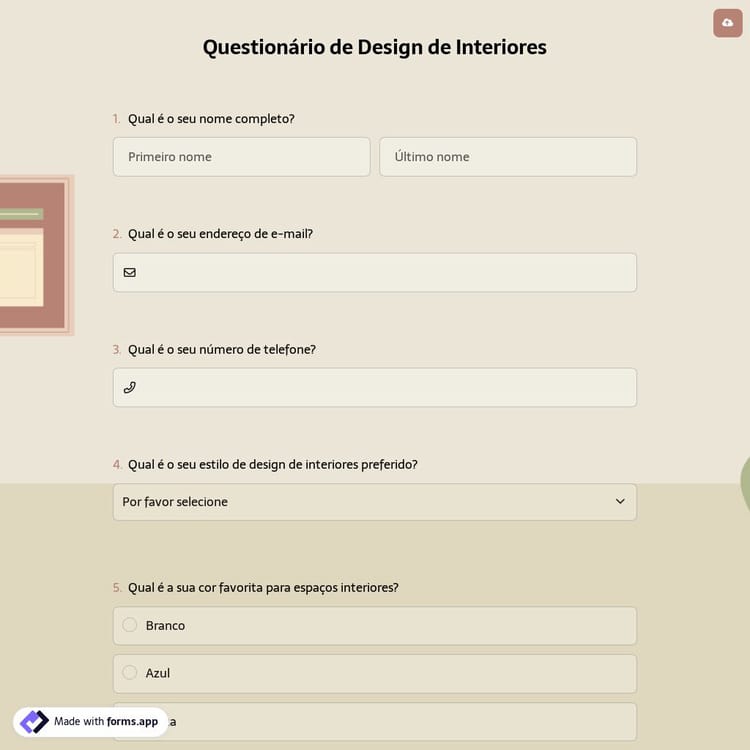Click question 1 full name label
Image resolution: width=750 pixels, height=750 pixels.
point(211,119)
